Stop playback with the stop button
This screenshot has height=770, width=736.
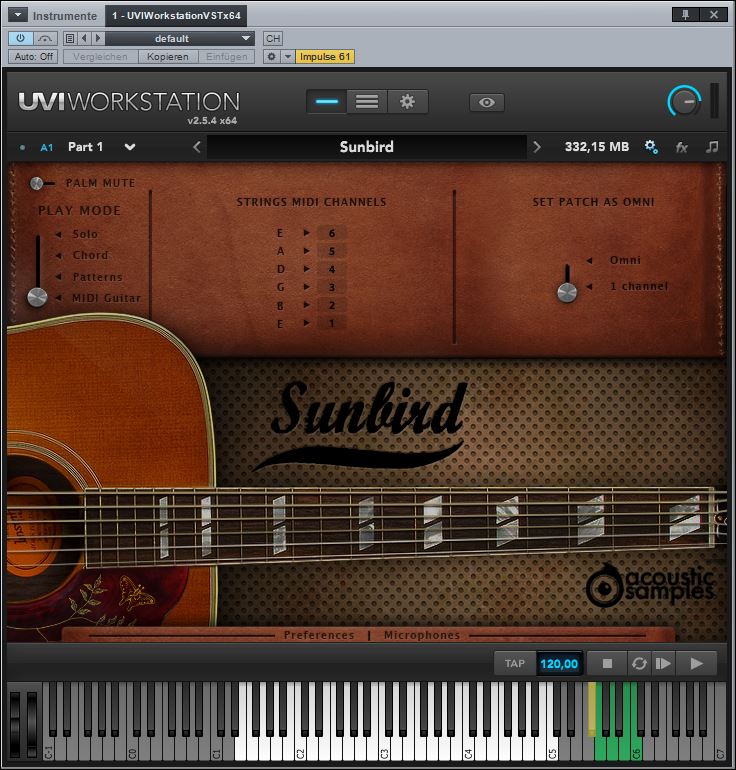tap(607, 664)
